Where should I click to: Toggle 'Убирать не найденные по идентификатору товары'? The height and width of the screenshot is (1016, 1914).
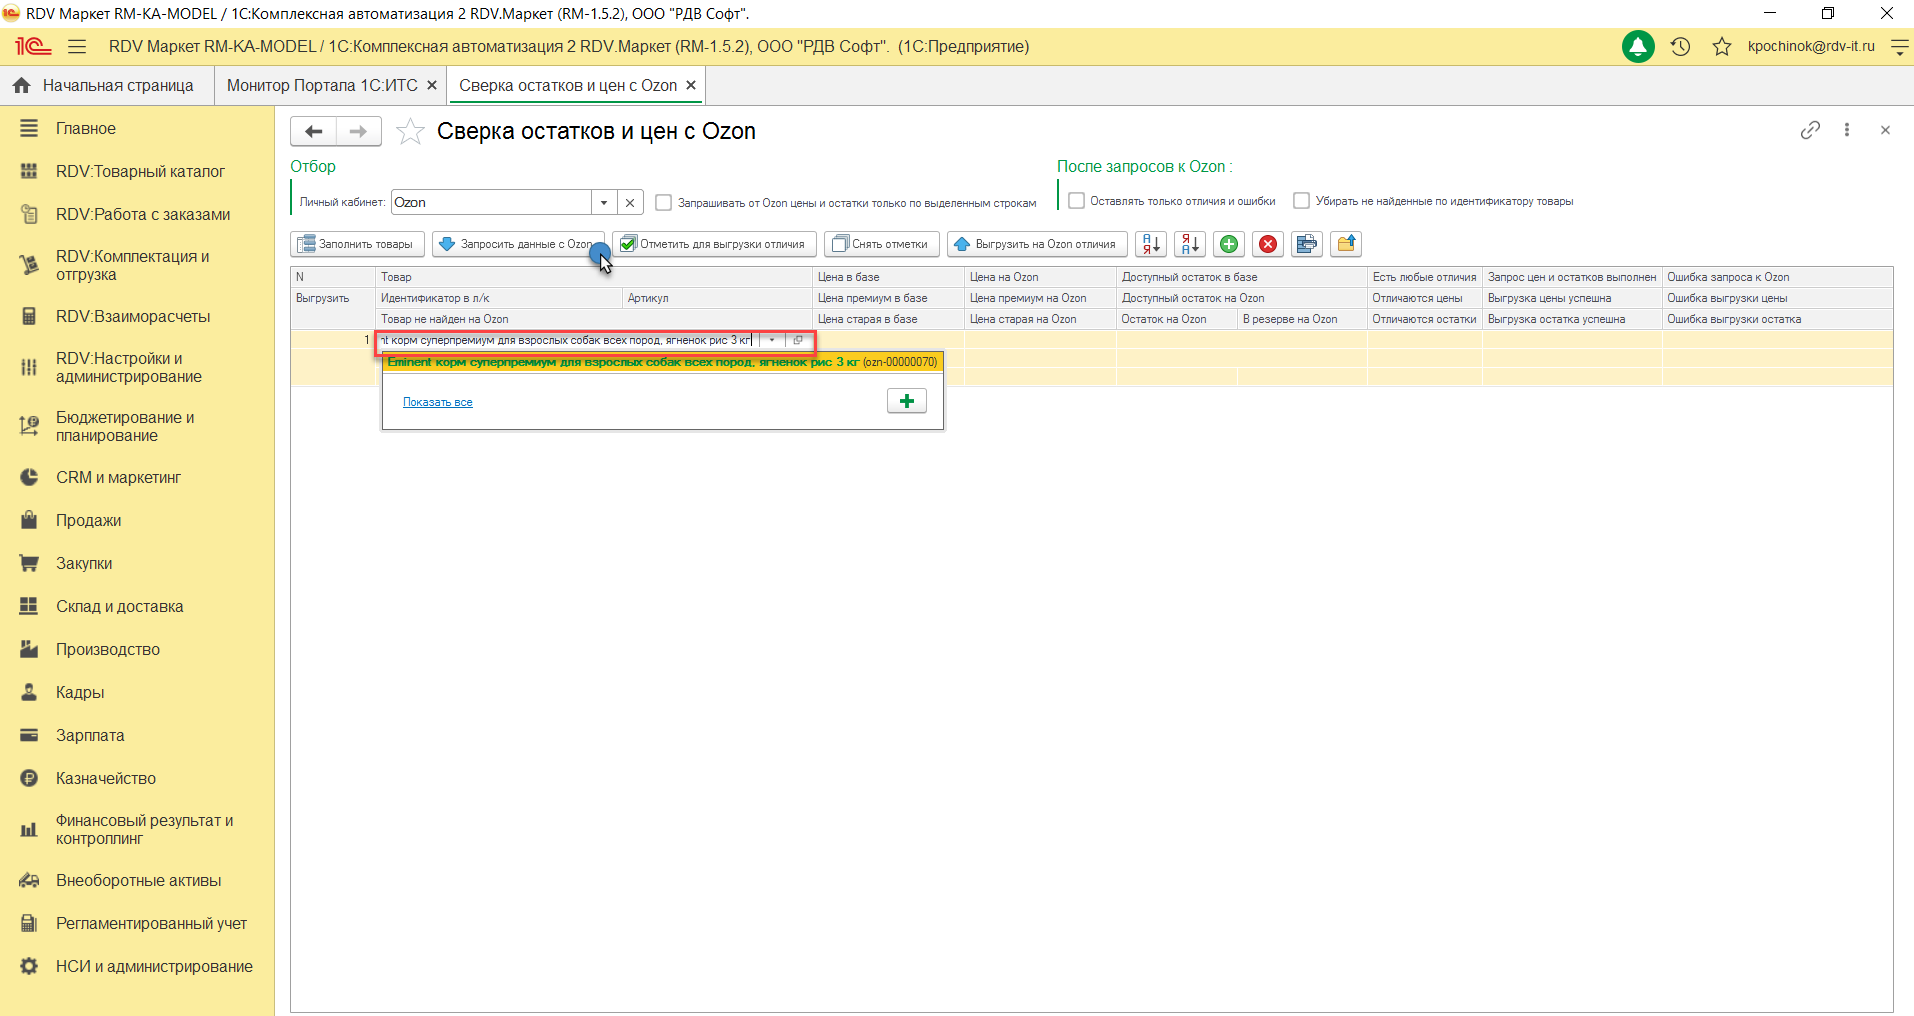(x=1301, y=201)
